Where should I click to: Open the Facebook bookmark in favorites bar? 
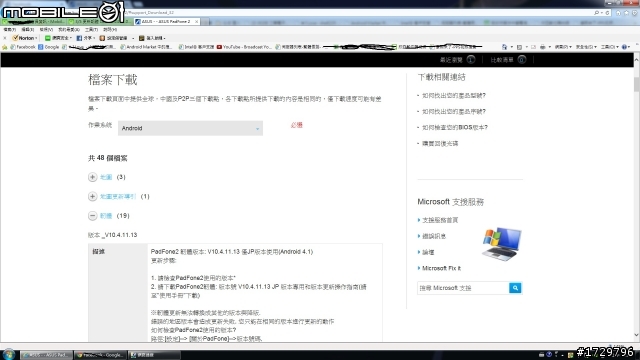click(x=23, y=47)
